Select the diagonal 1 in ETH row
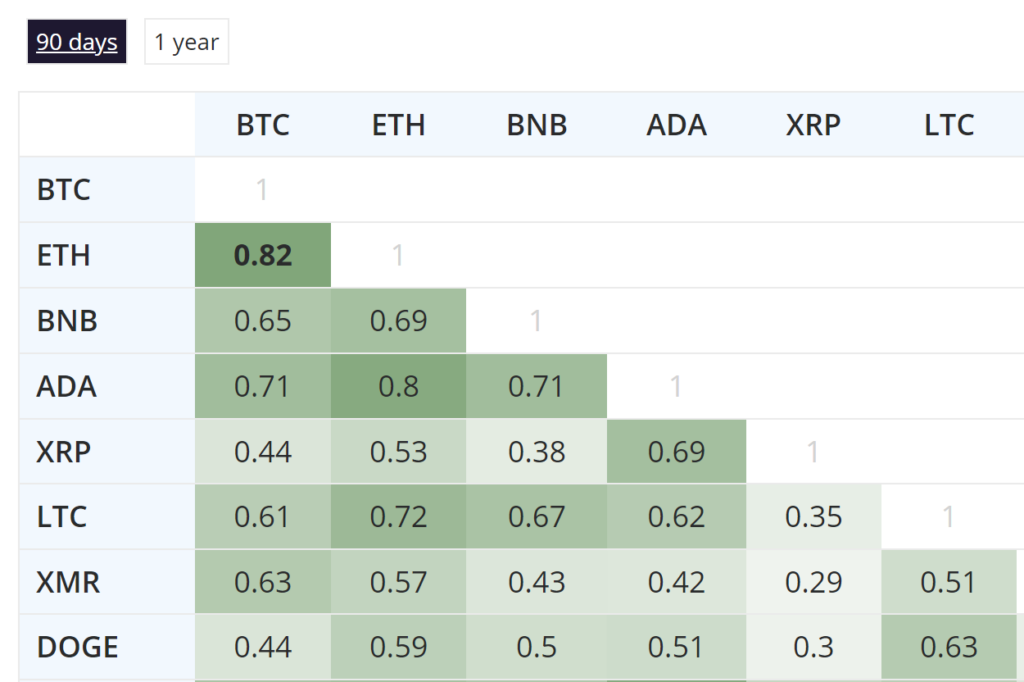Screen dimensions: 1024x682 (398, 255)
